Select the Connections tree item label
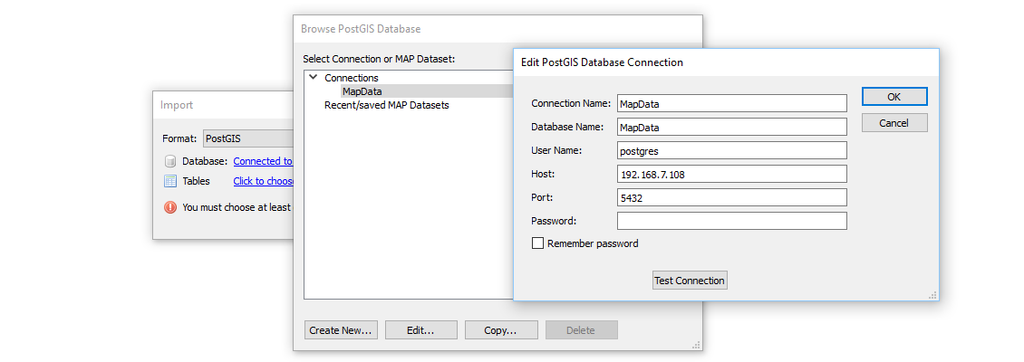 click(351, 78)
